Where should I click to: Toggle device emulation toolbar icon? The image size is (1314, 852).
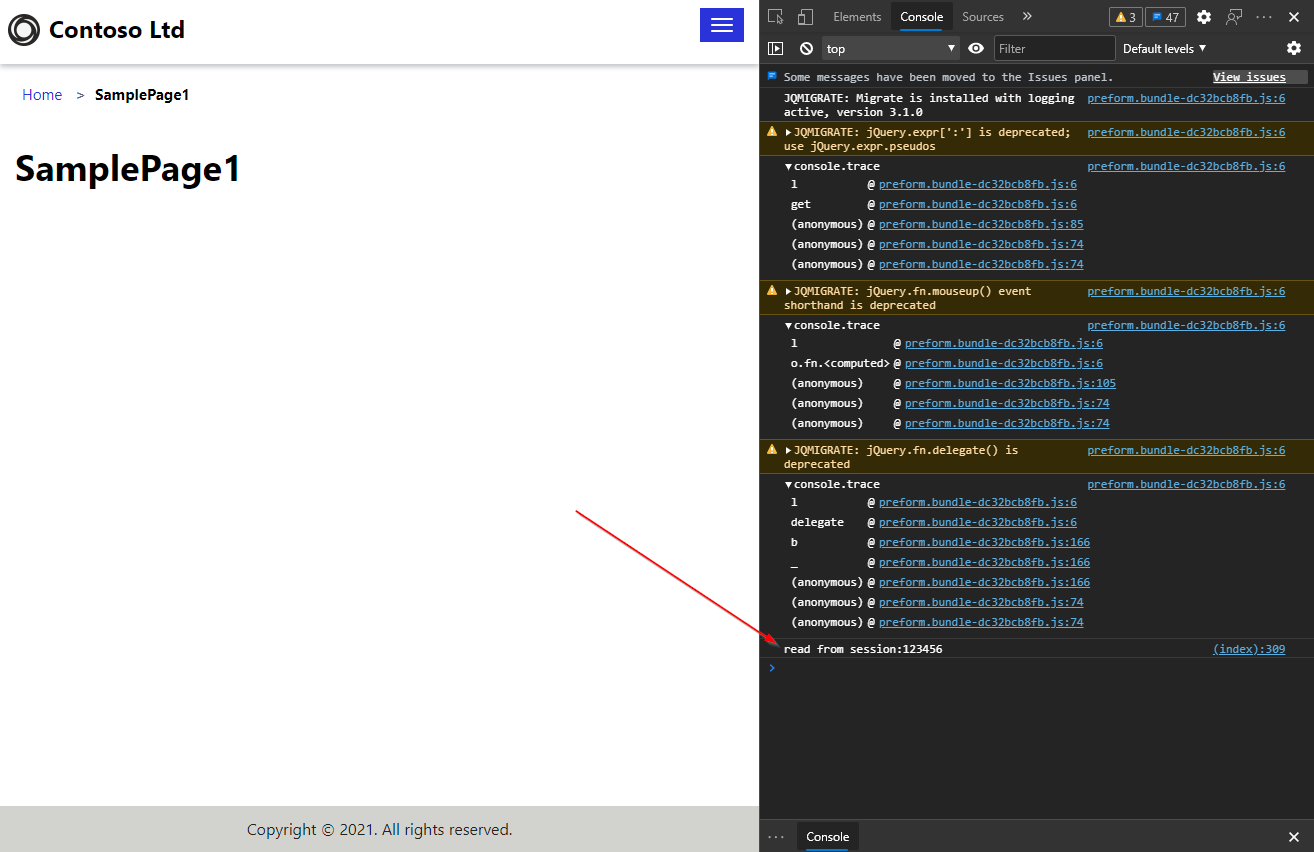pyautogui.click(x=805, y=17)
